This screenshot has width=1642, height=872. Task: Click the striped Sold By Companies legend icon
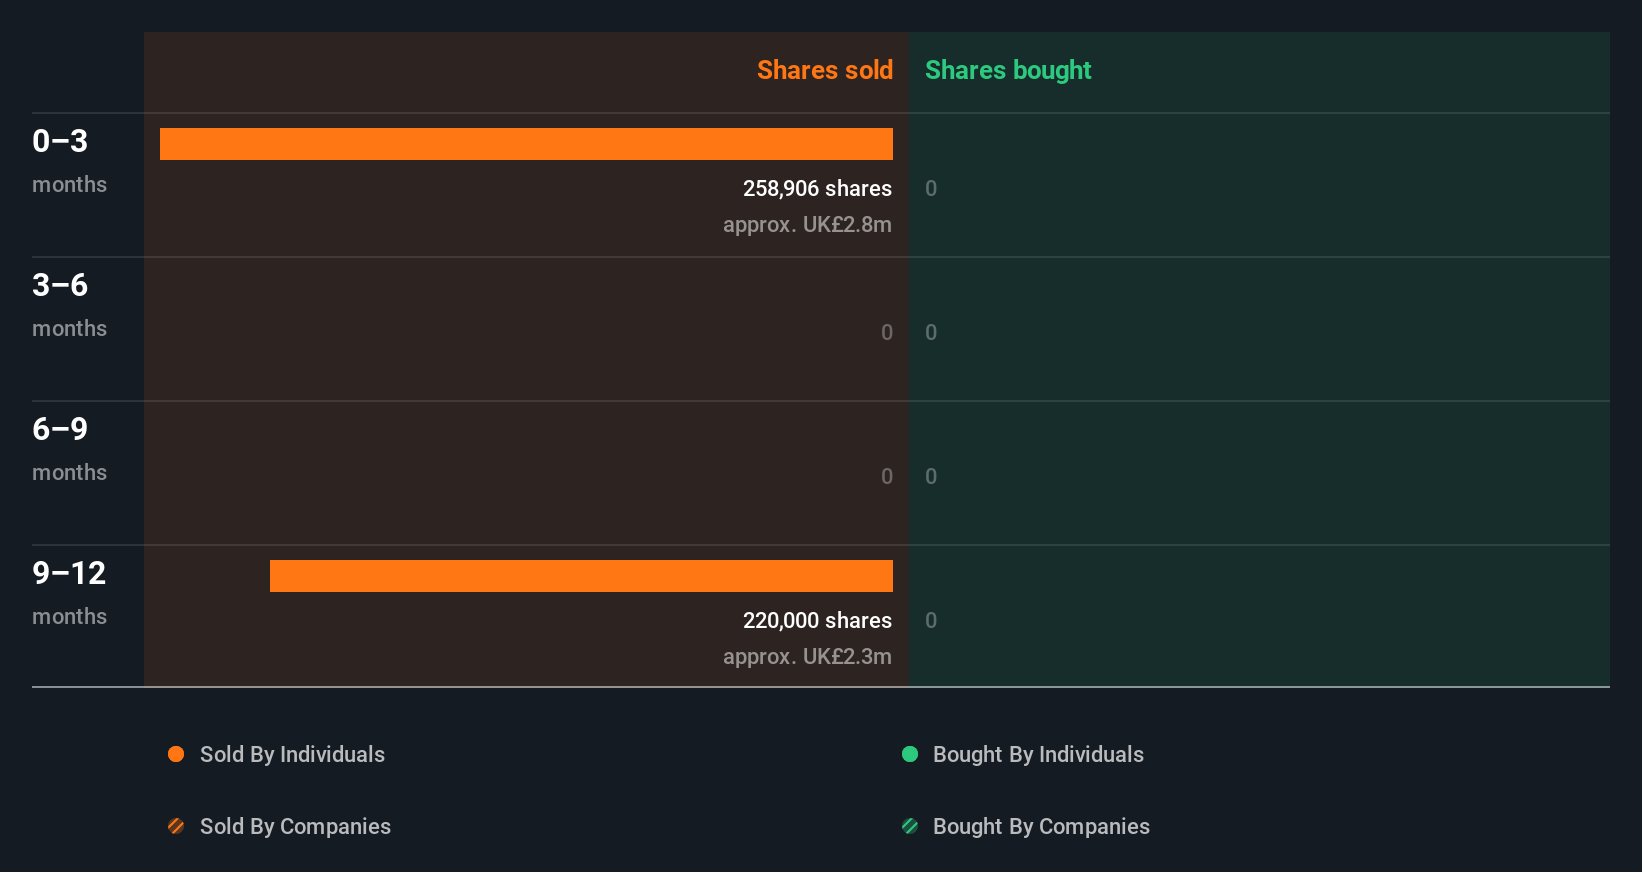click(x=176, y=826)
